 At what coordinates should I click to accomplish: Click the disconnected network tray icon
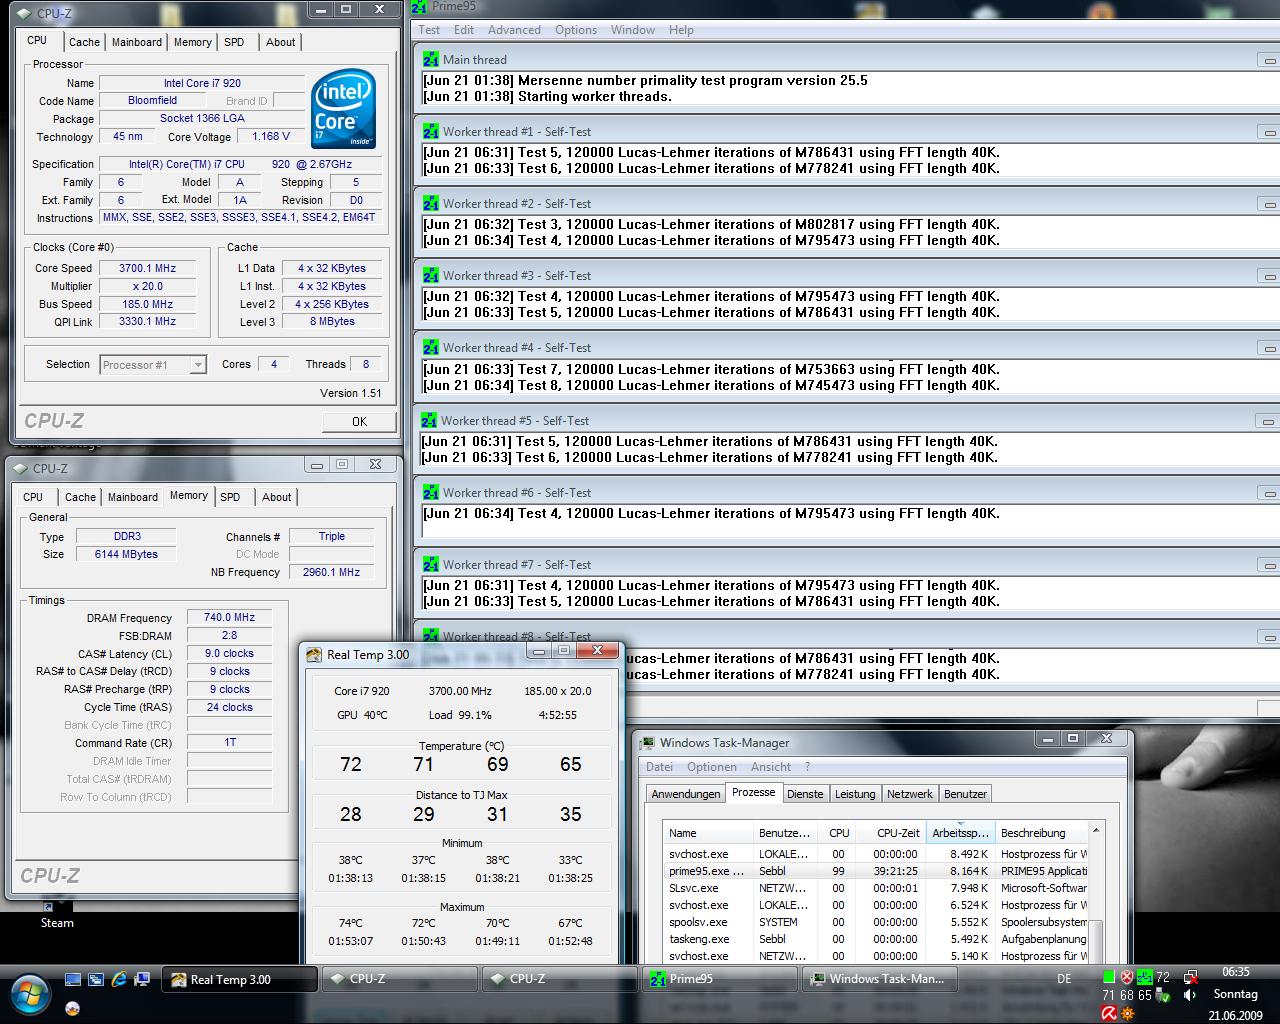tap(1190, 977)
